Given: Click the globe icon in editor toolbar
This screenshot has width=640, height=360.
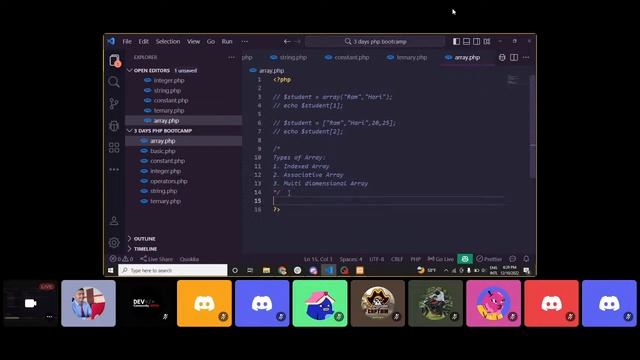Looking at the screenshot, I should (x=502, y=58).
